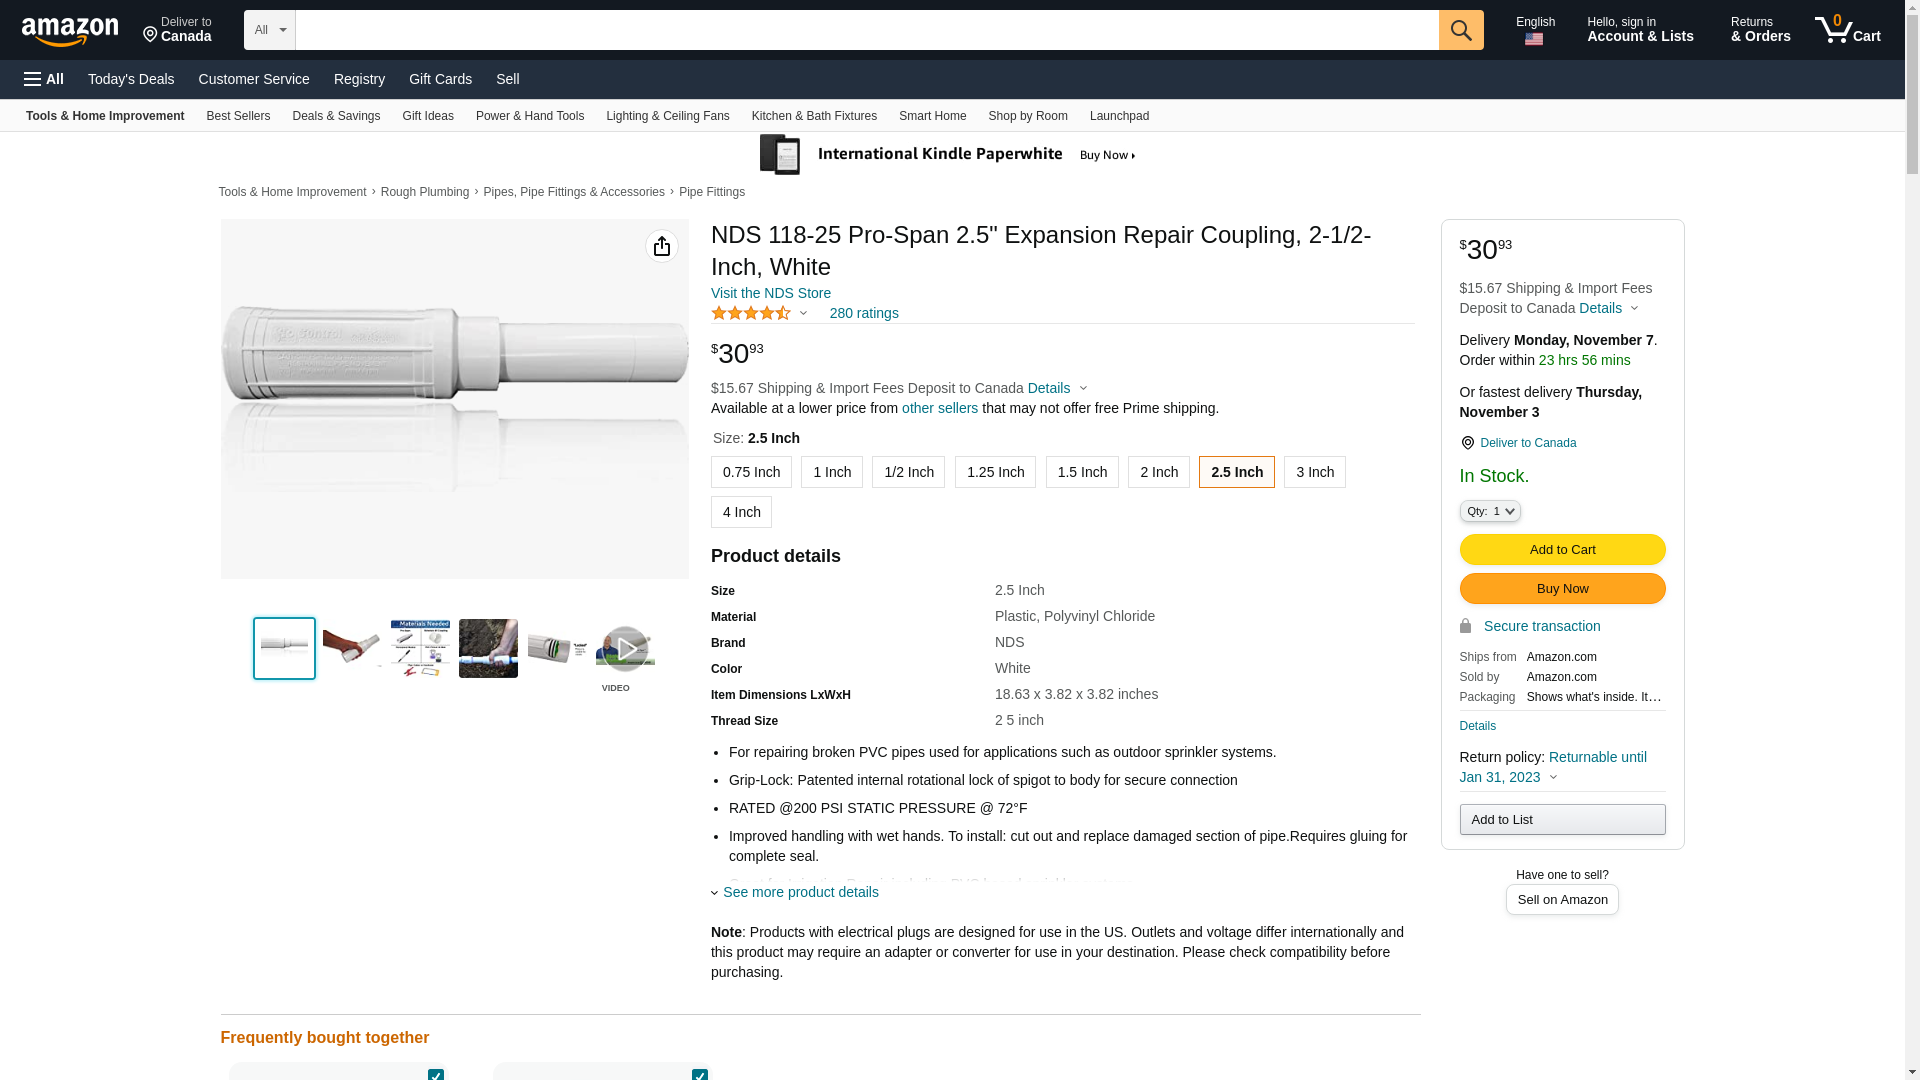Image resolution: width=1920 pixels, height=1080 pixels.
Task: Click the share icon on product image
Action: tap(661, 246)
